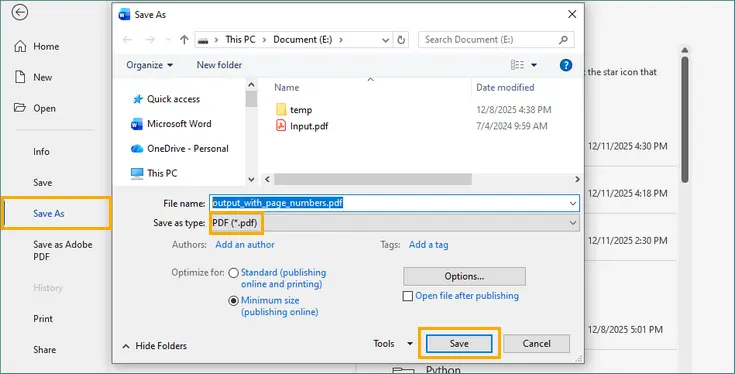
Task: Click the Quick access star icon
Action: click(x=137, y=99)
